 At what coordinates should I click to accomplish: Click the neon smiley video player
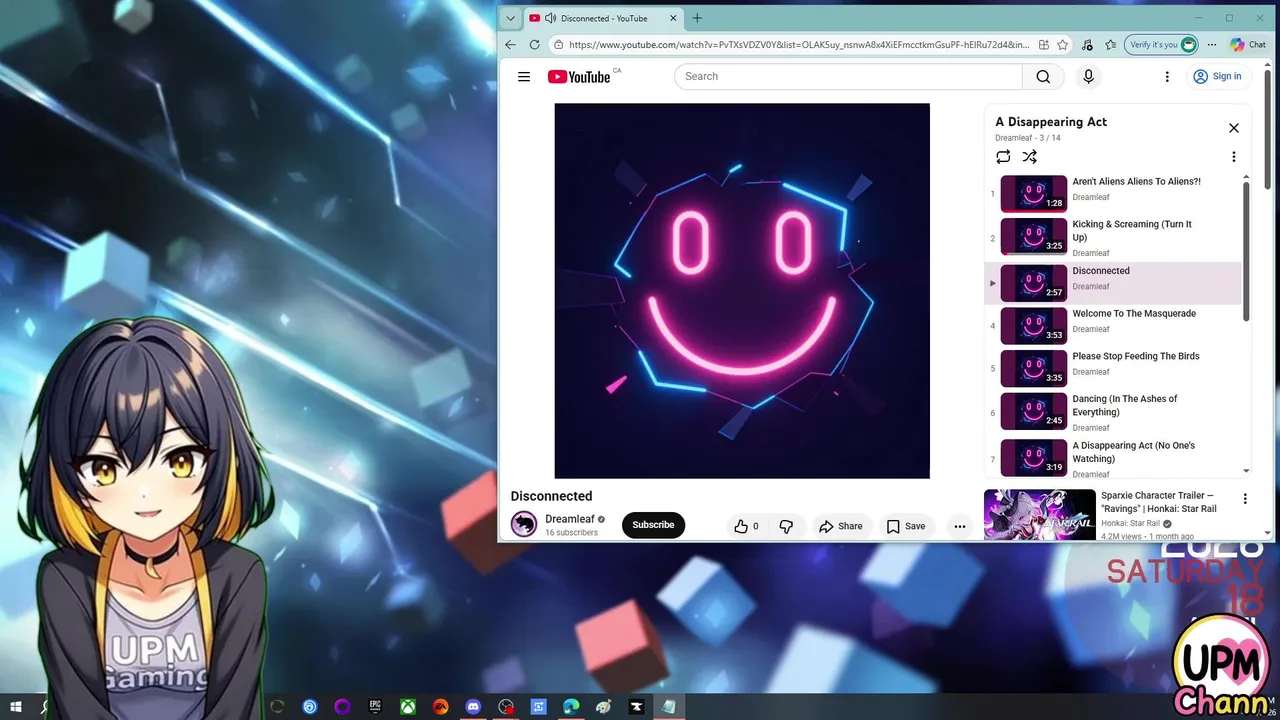pyautogui.click(x=742, y=291)
